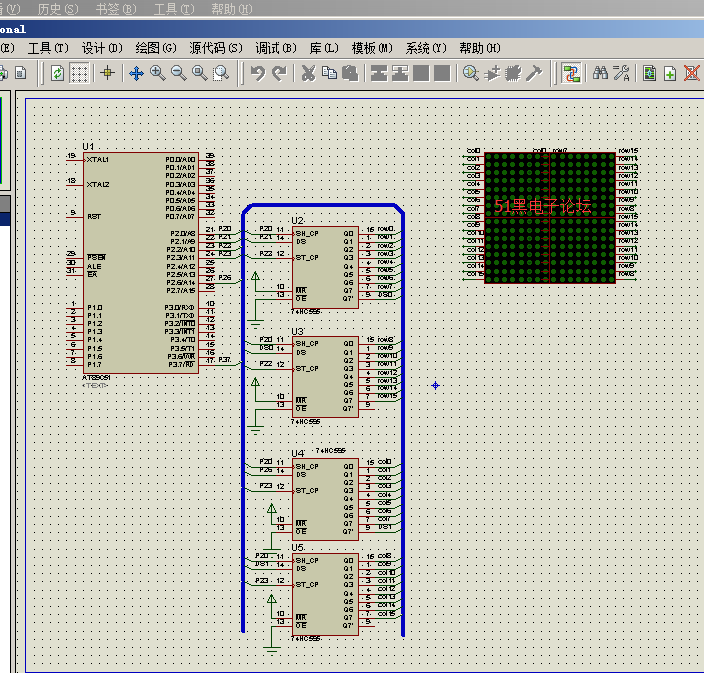The height and width of the screenshot is (673, 704).
Task: Remove sheet with red X icon
Action: [691, 73]
